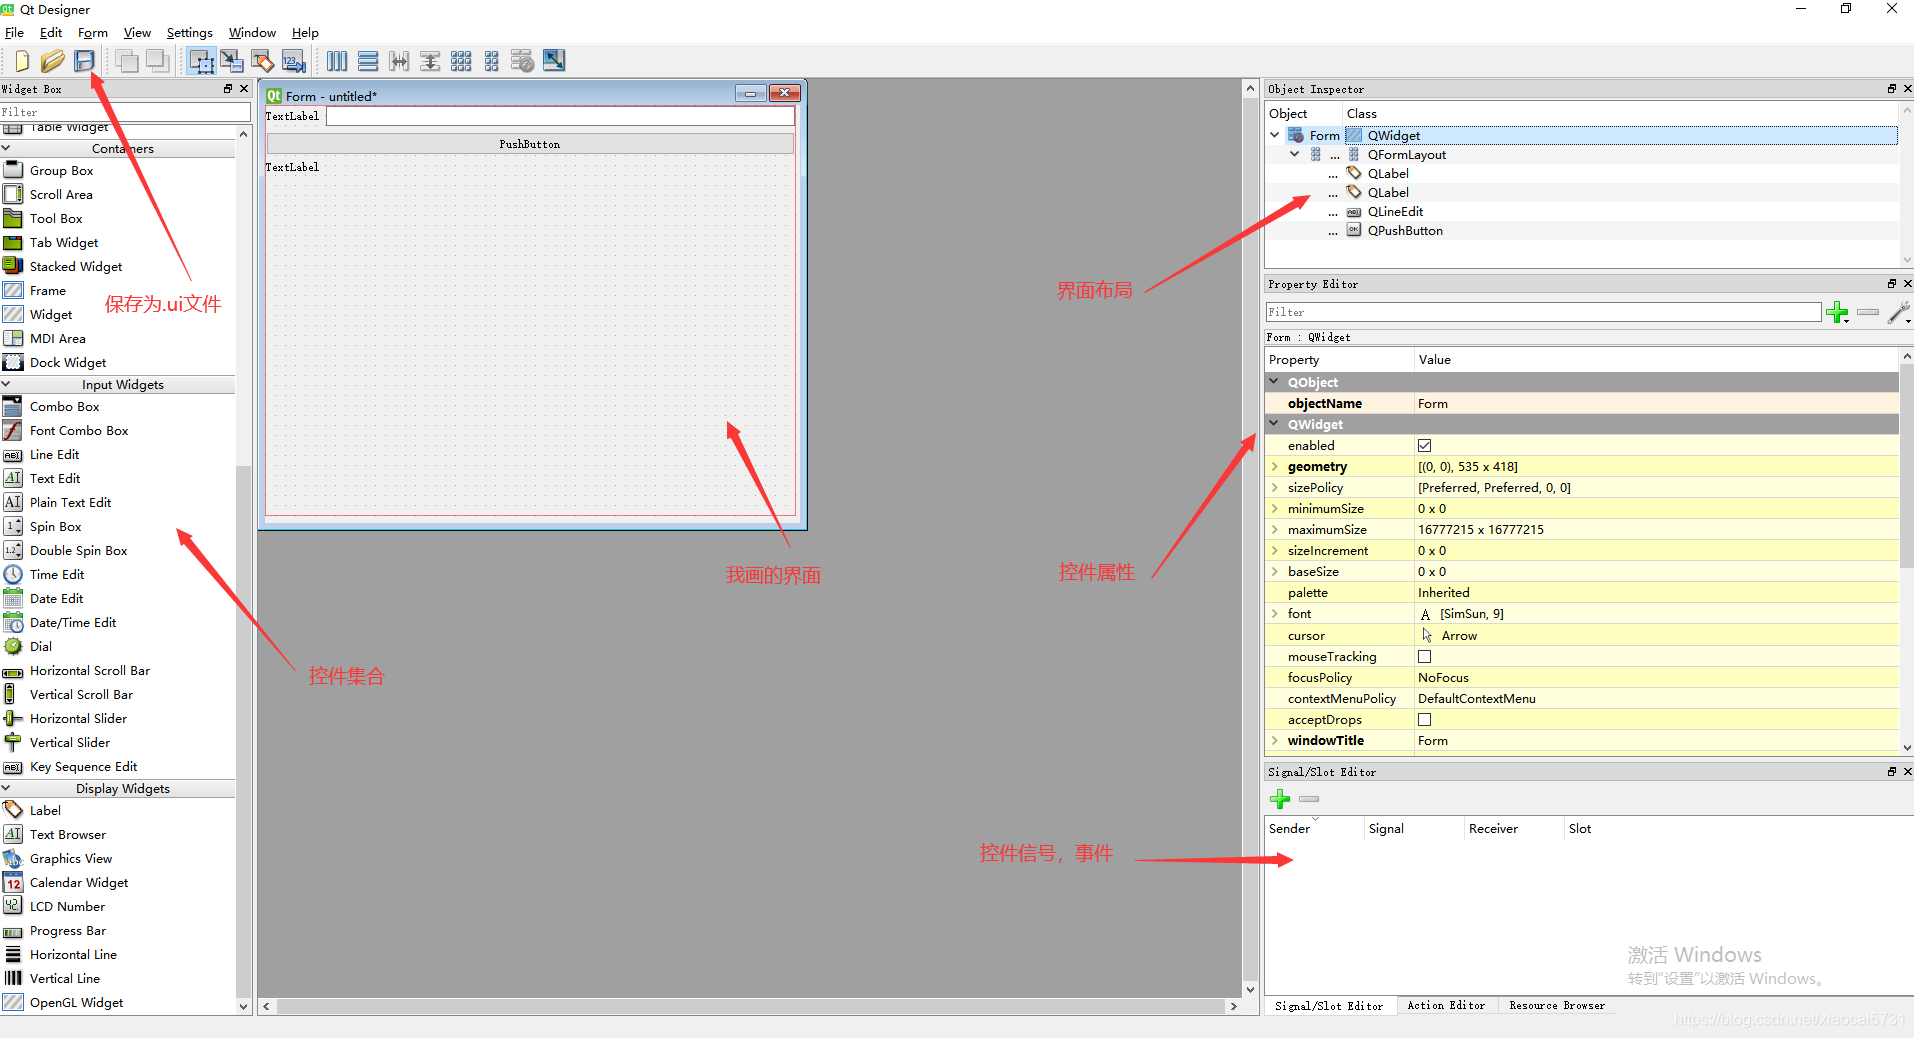Select Line Edit widget entry
This screenshot has height=1038, width=1914.
point(54,455)
